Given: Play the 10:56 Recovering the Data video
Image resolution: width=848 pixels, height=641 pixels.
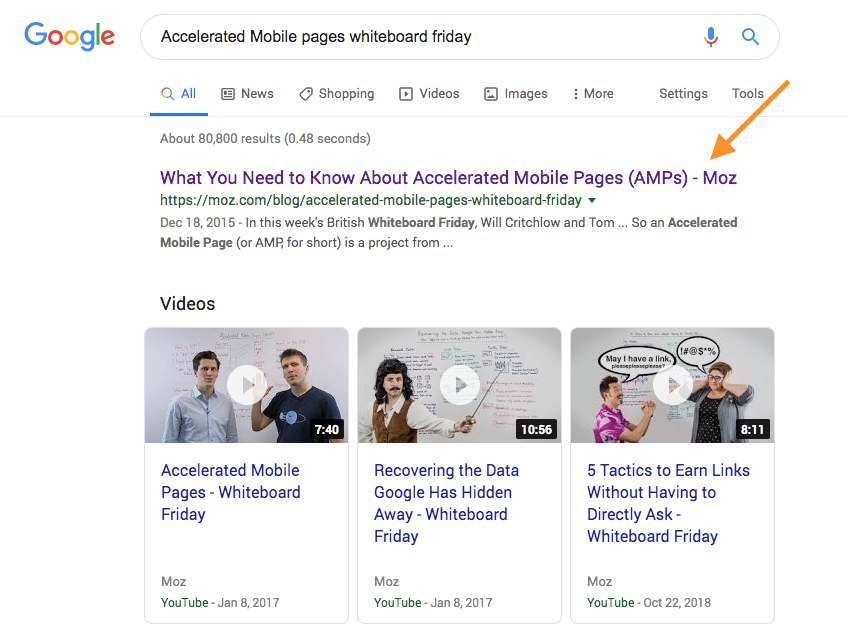Looking at the screenshot, I should pos(460,385).
